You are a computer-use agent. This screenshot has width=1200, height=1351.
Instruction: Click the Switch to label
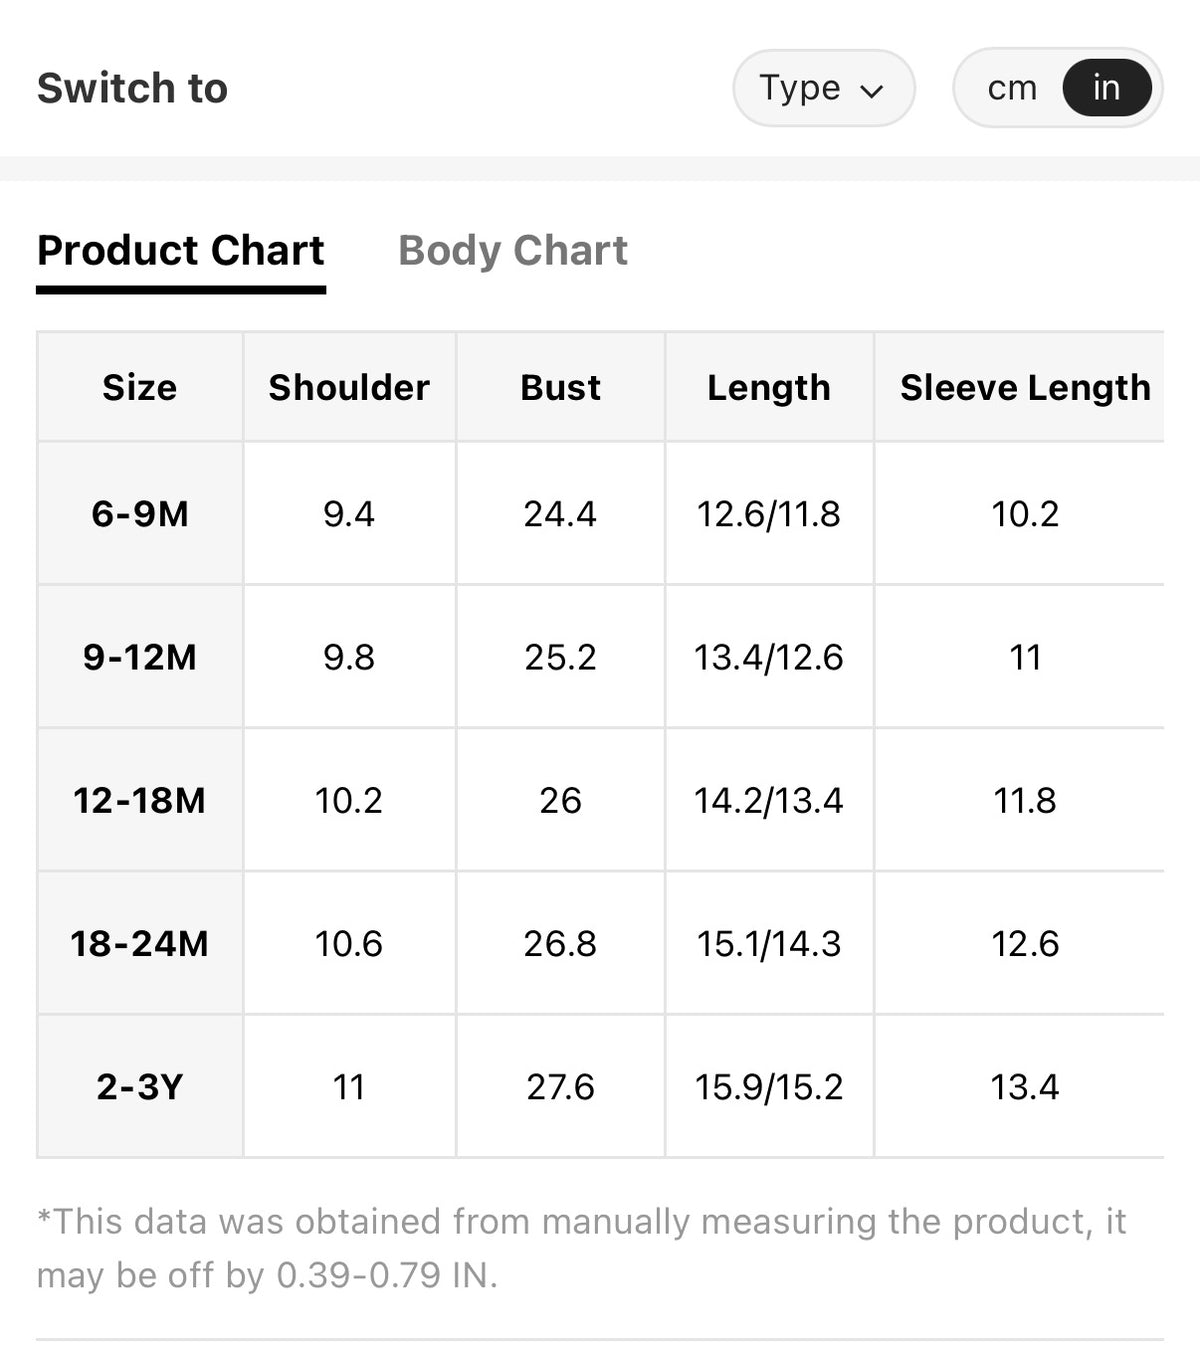click(x=132, y=88)
